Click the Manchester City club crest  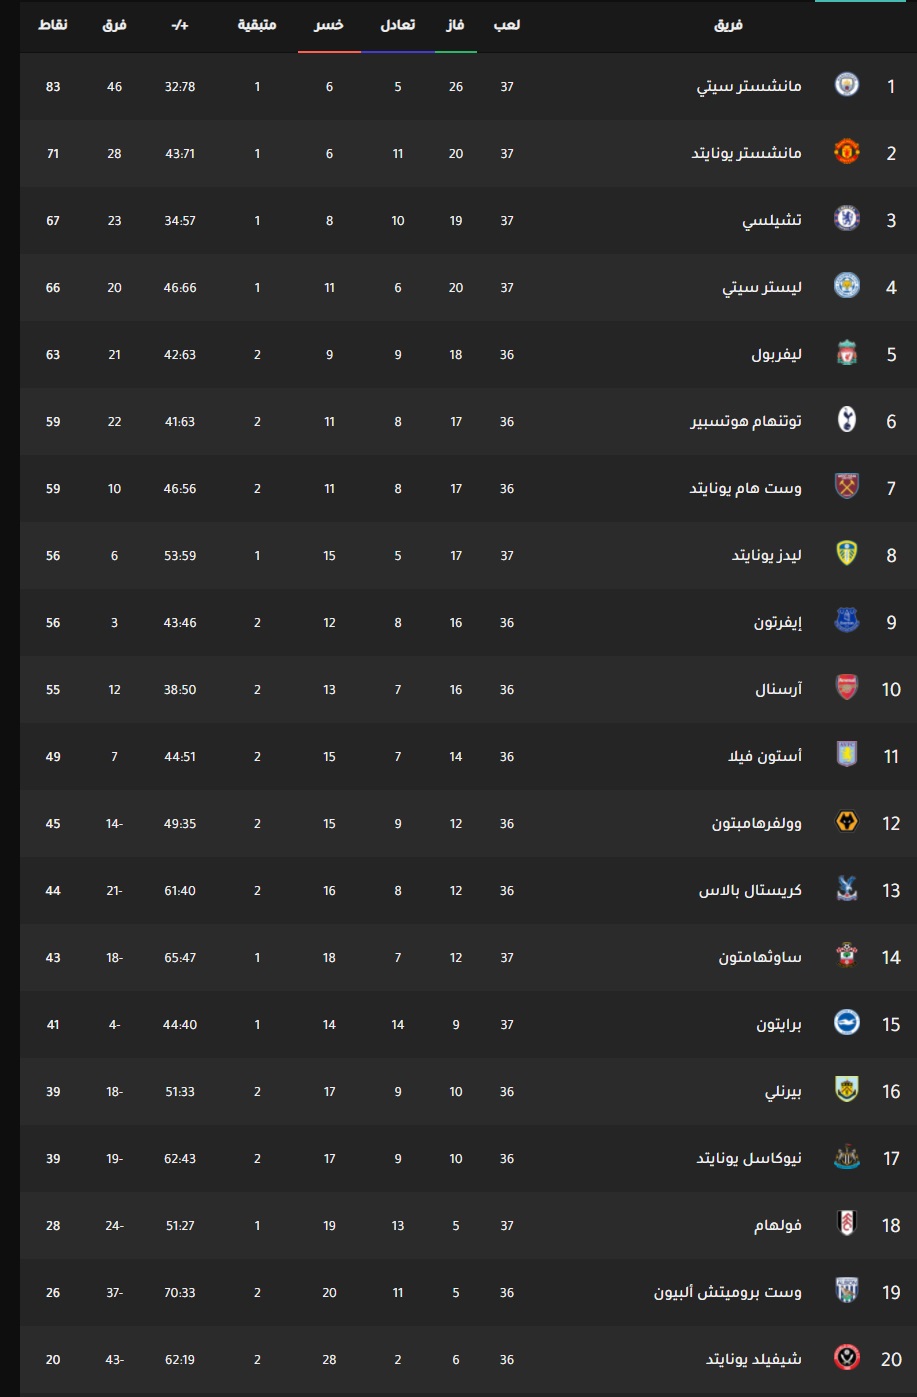click(847, 86)
